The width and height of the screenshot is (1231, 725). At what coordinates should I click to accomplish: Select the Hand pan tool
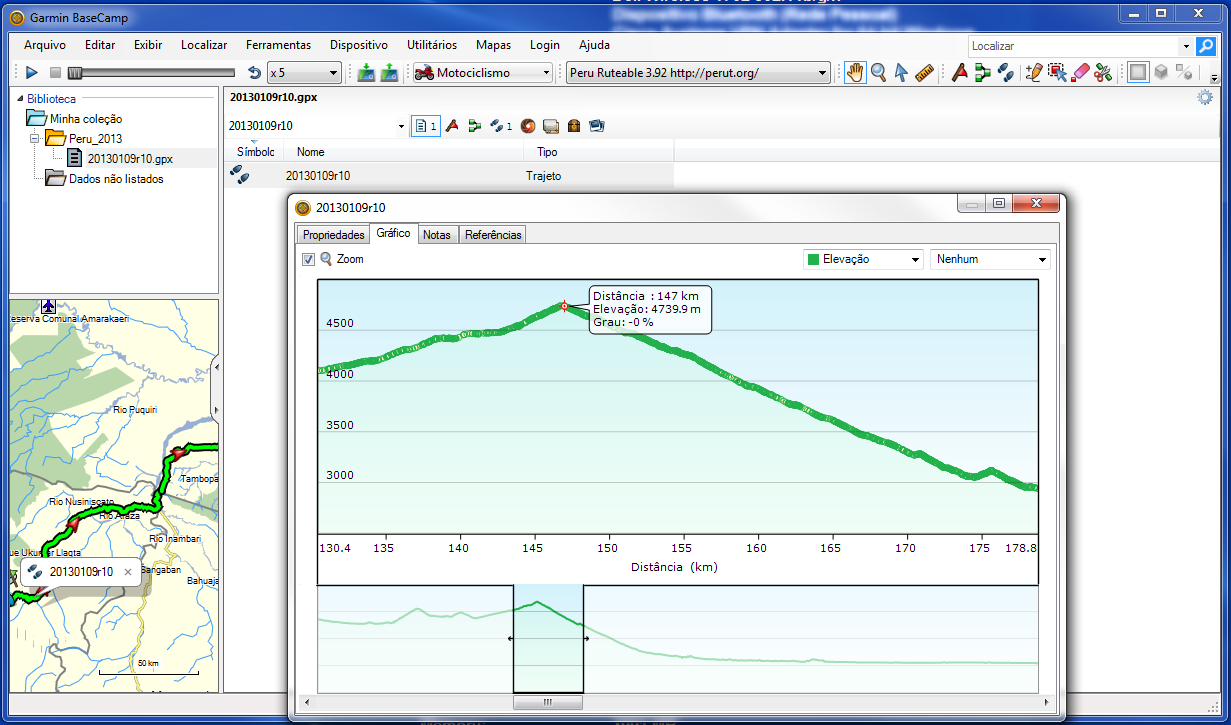855,73
